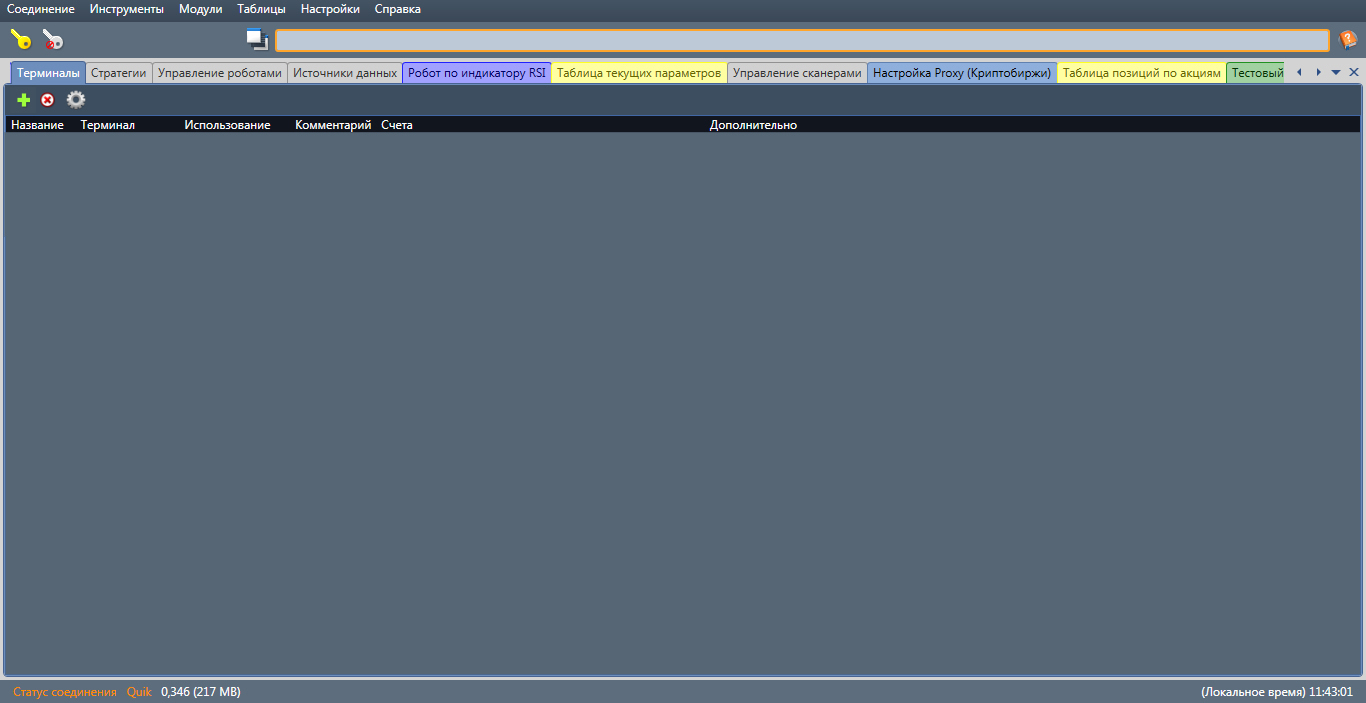Viewport: 1366px width, 703px height.
Task: Open Настройка Proxy (Криптобиржи) tab
Action: (962, 73)
